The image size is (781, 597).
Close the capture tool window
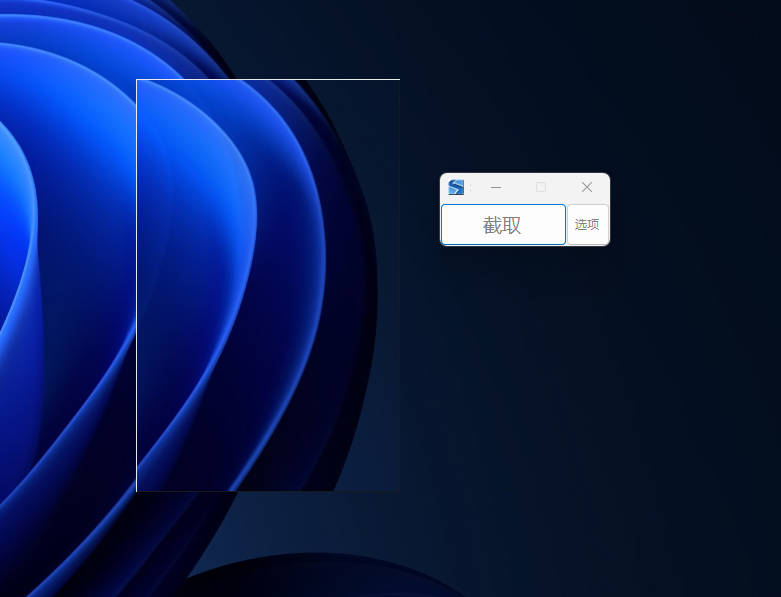[x=587, y=187]
